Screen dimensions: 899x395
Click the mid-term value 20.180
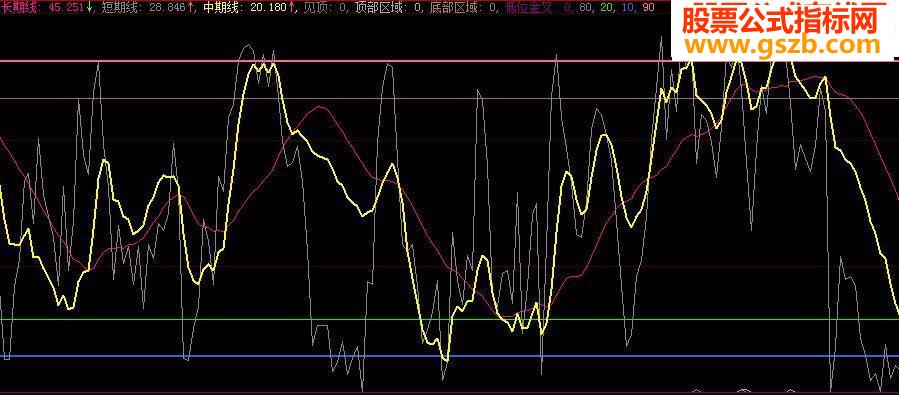tap(268, 7)
